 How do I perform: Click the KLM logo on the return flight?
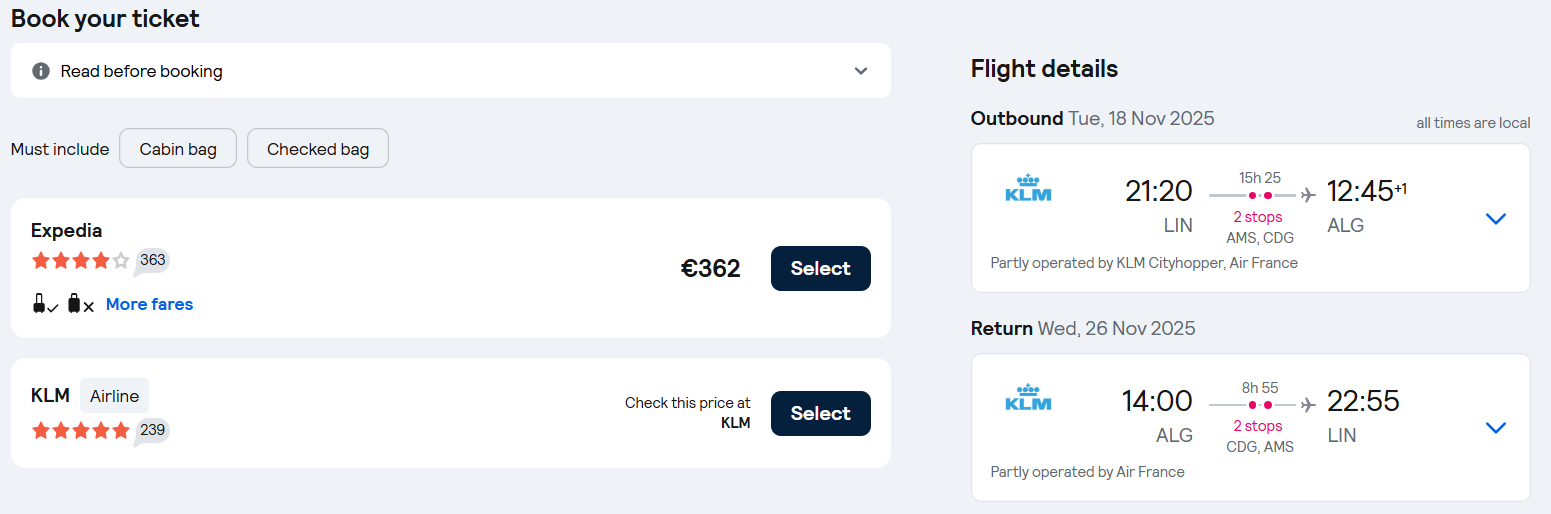(x=1028, y=399)
